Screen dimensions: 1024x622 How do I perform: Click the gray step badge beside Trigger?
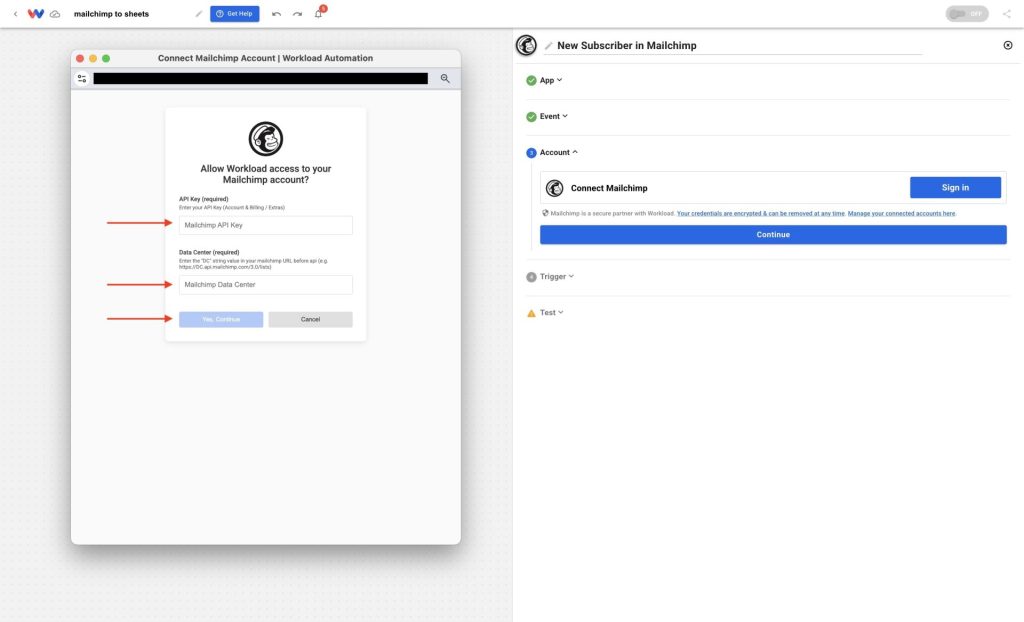pos(532,277)
